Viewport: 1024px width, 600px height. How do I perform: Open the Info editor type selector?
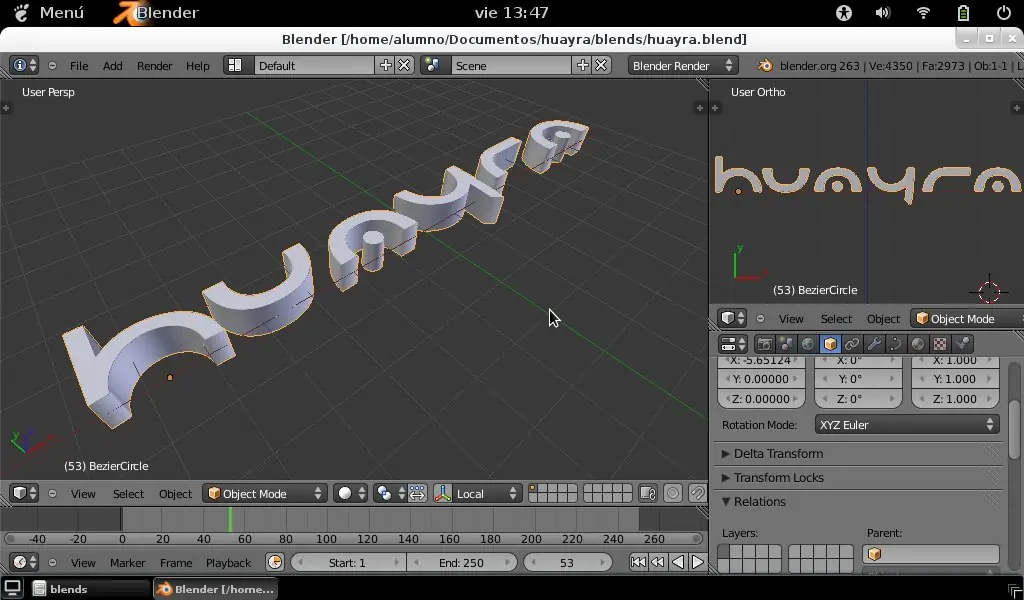click(24, 65)
